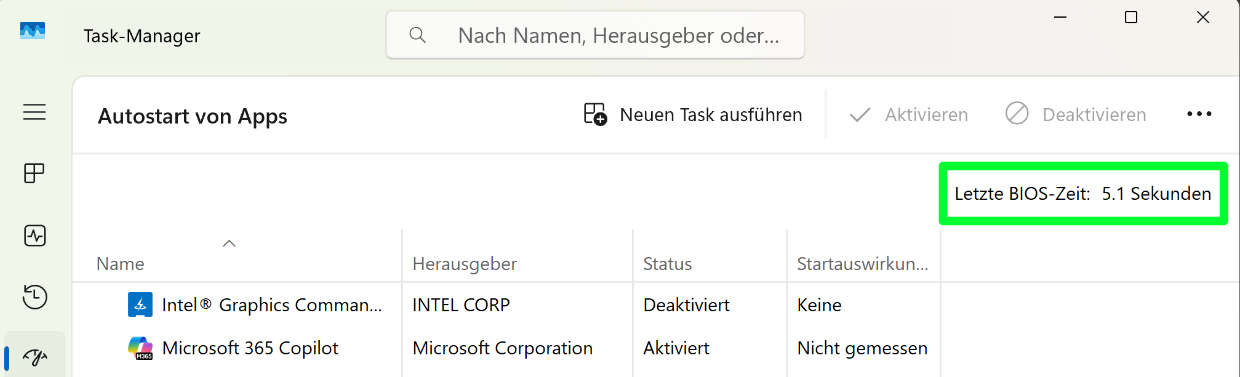Focus the Nach Namen, Herausgeber search field
The width and height of the screenshot is (1240, 377).
click(595, 35)
